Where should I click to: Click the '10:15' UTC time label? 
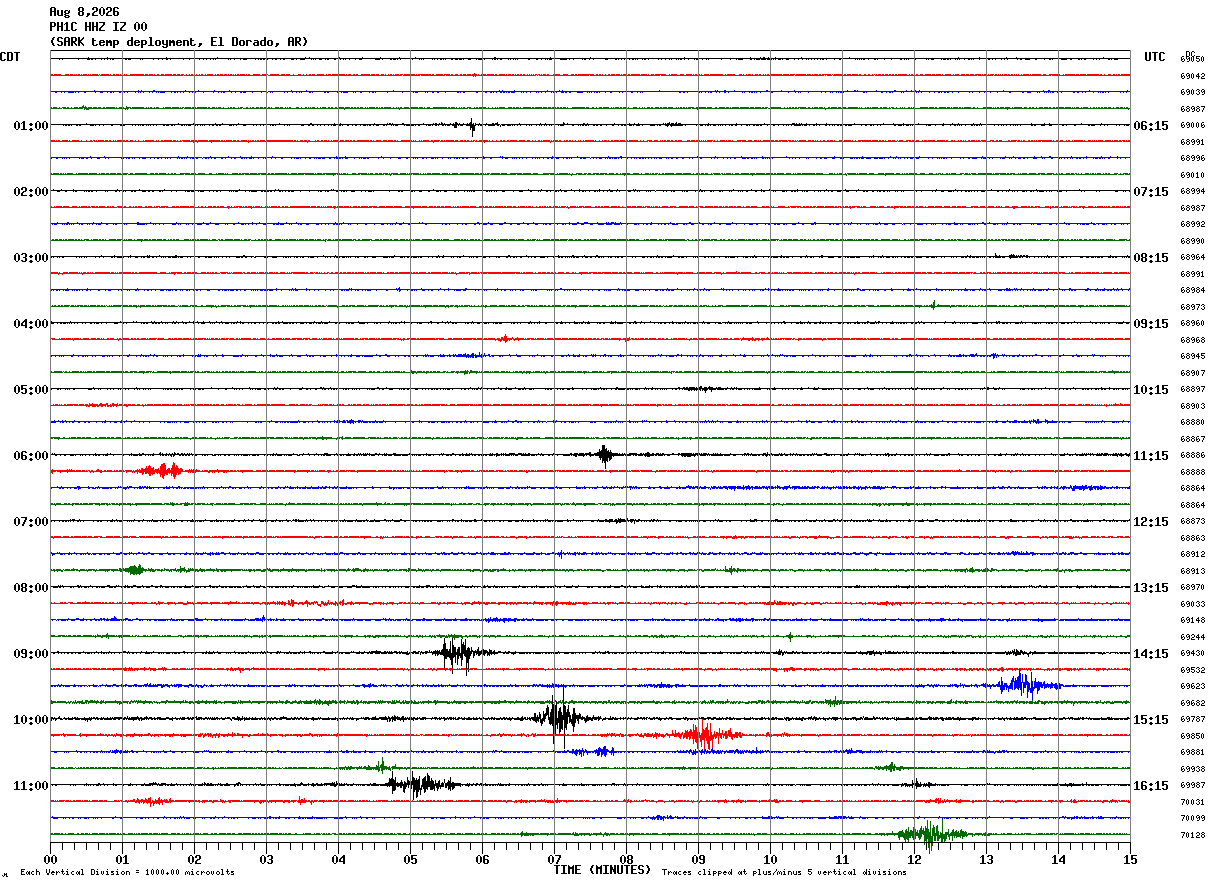(x=1151, y=390)
